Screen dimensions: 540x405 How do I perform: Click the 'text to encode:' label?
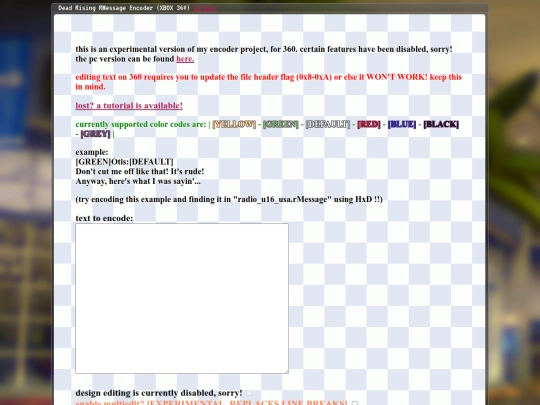click(104, 218)
